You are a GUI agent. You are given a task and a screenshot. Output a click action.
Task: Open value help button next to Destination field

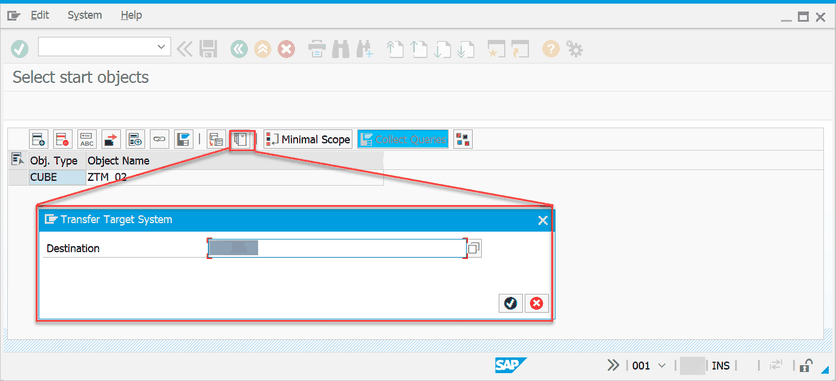click(x=474, y=248)
